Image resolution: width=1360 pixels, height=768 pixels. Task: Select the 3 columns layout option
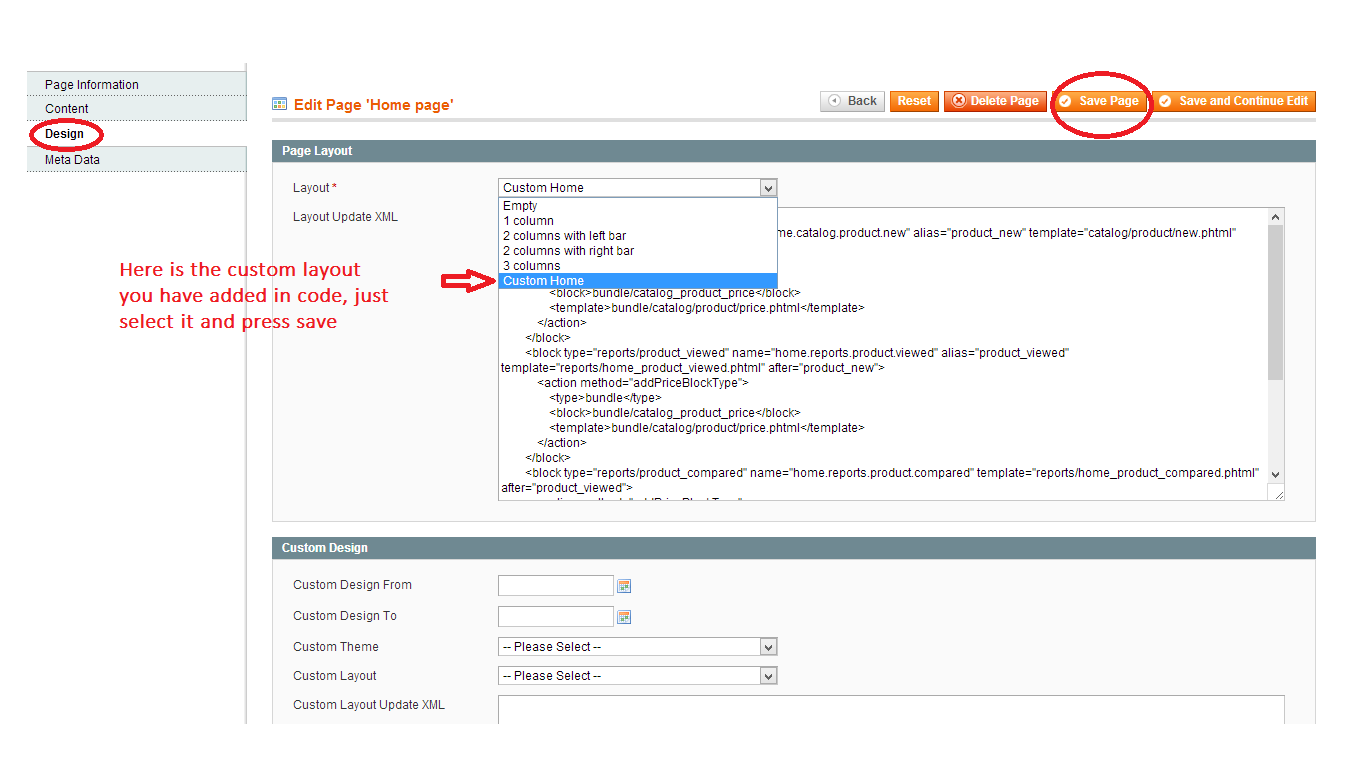pos(531,266)
